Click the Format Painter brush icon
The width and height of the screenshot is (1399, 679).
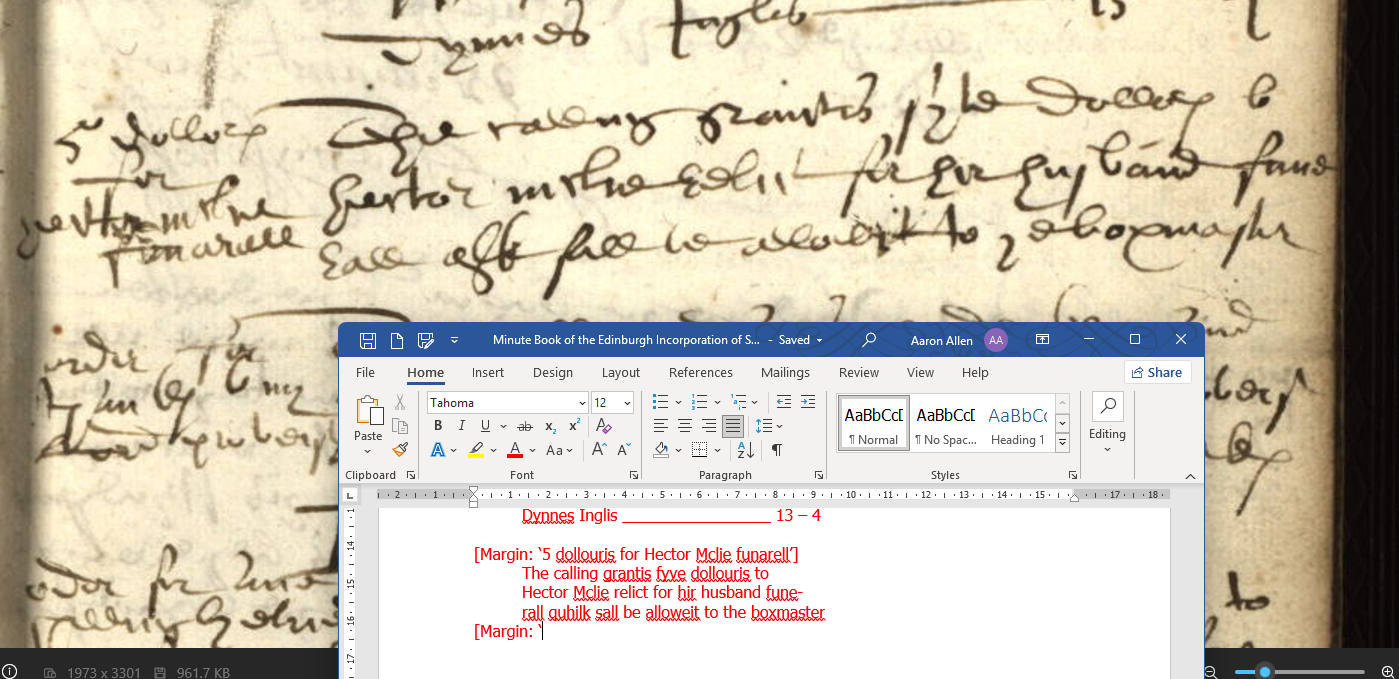tap(400, 450)
